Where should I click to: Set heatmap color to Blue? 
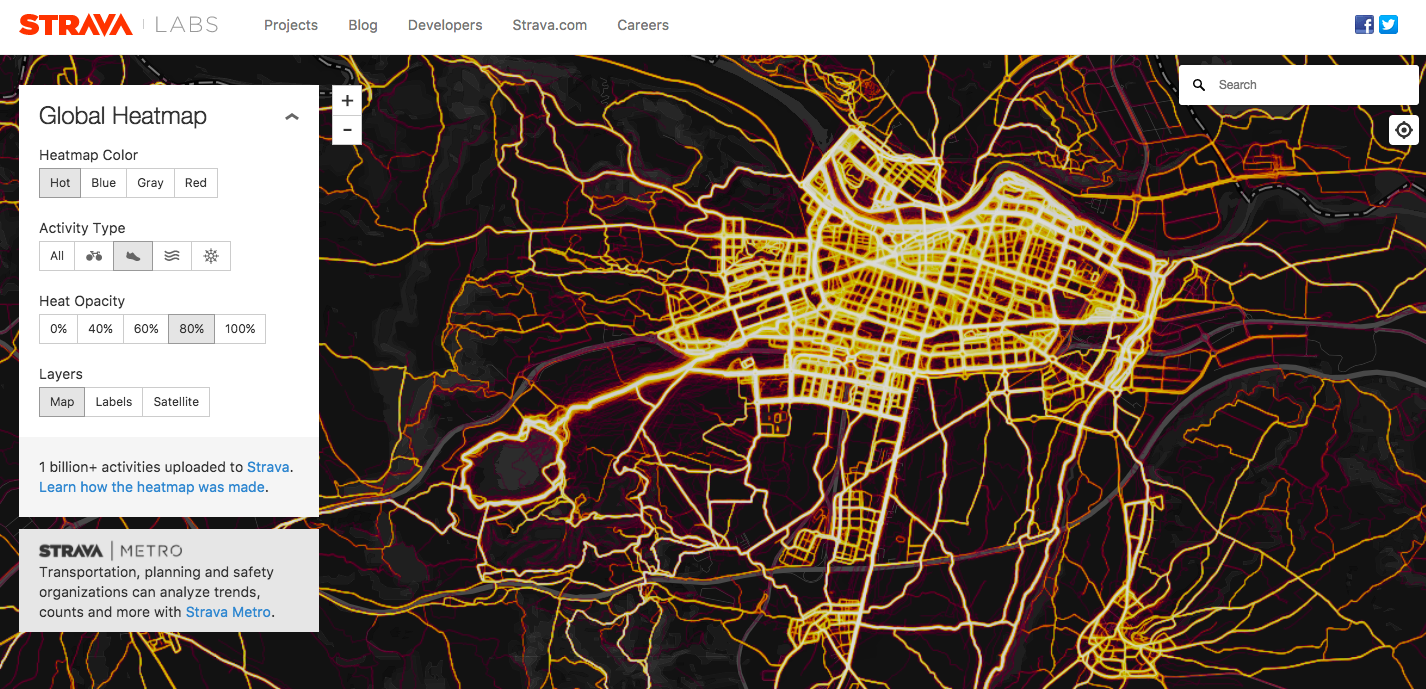coord(103,183)
